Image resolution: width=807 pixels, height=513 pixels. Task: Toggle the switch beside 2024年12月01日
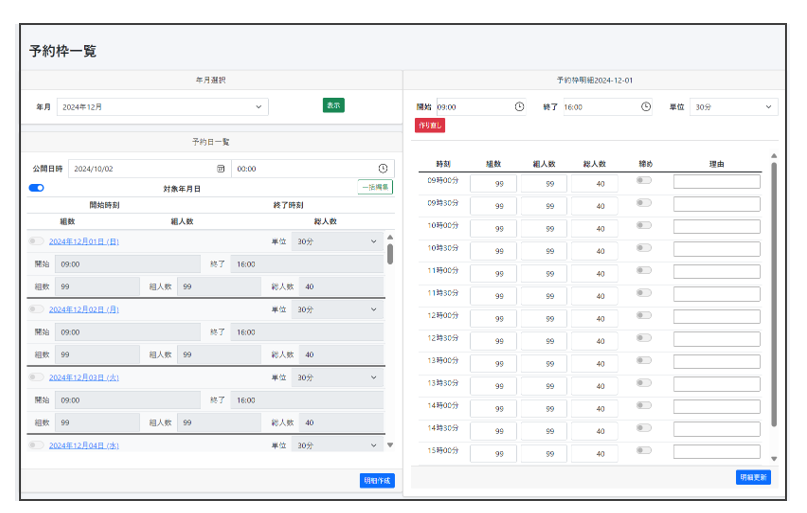[x=36, y=241]
